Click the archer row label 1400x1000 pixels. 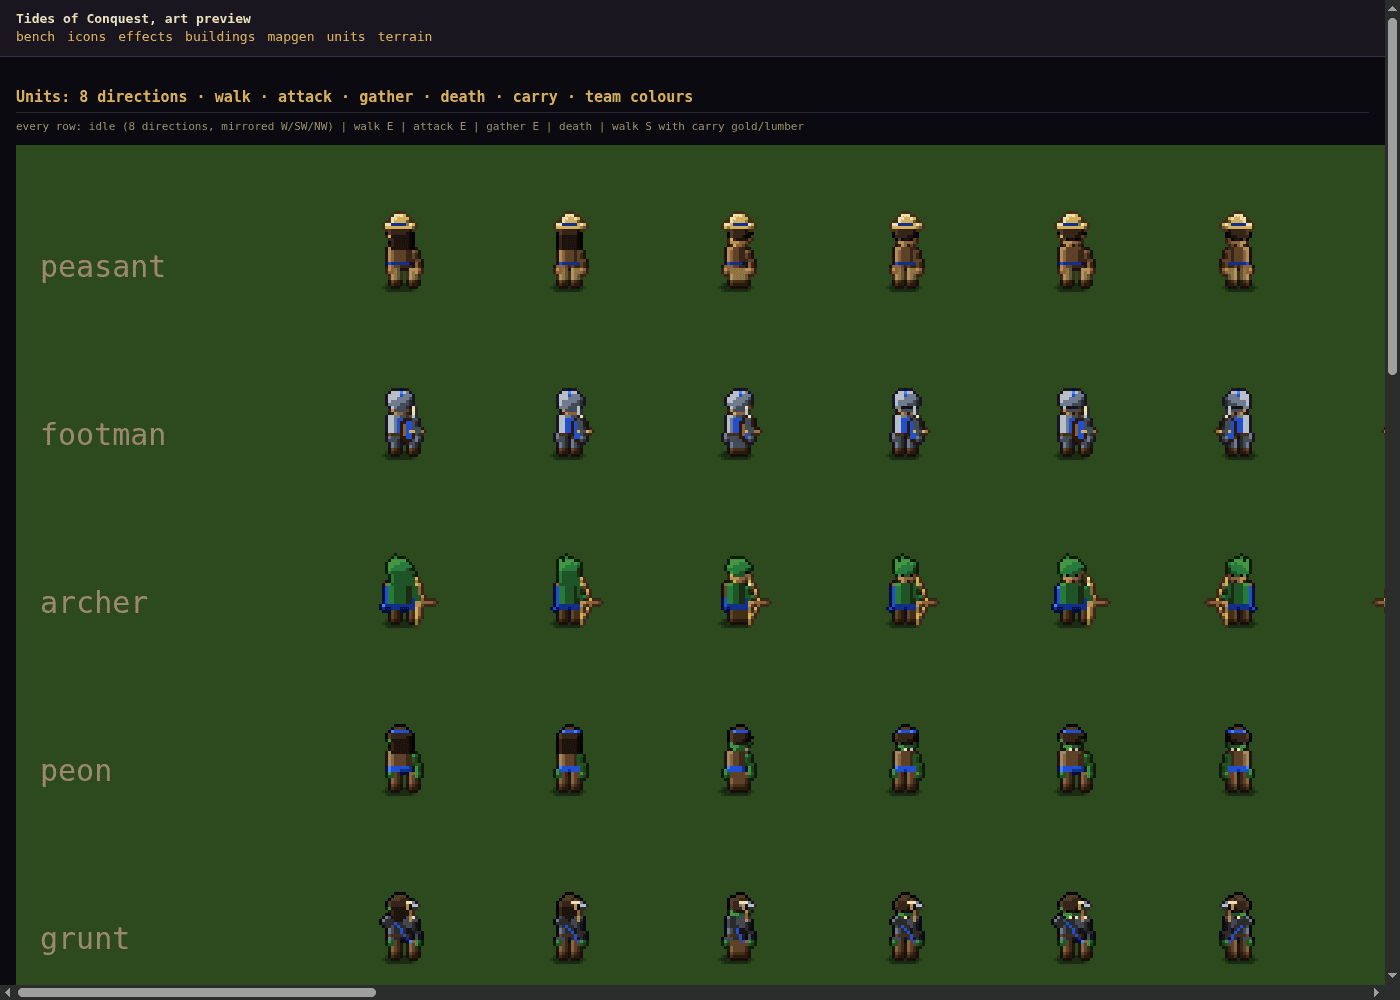click(94, 603)
